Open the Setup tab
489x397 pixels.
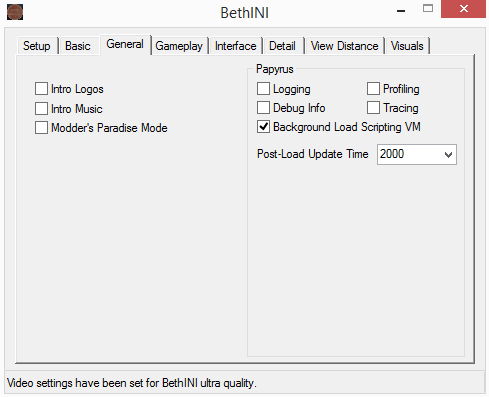tap(37, 46)
